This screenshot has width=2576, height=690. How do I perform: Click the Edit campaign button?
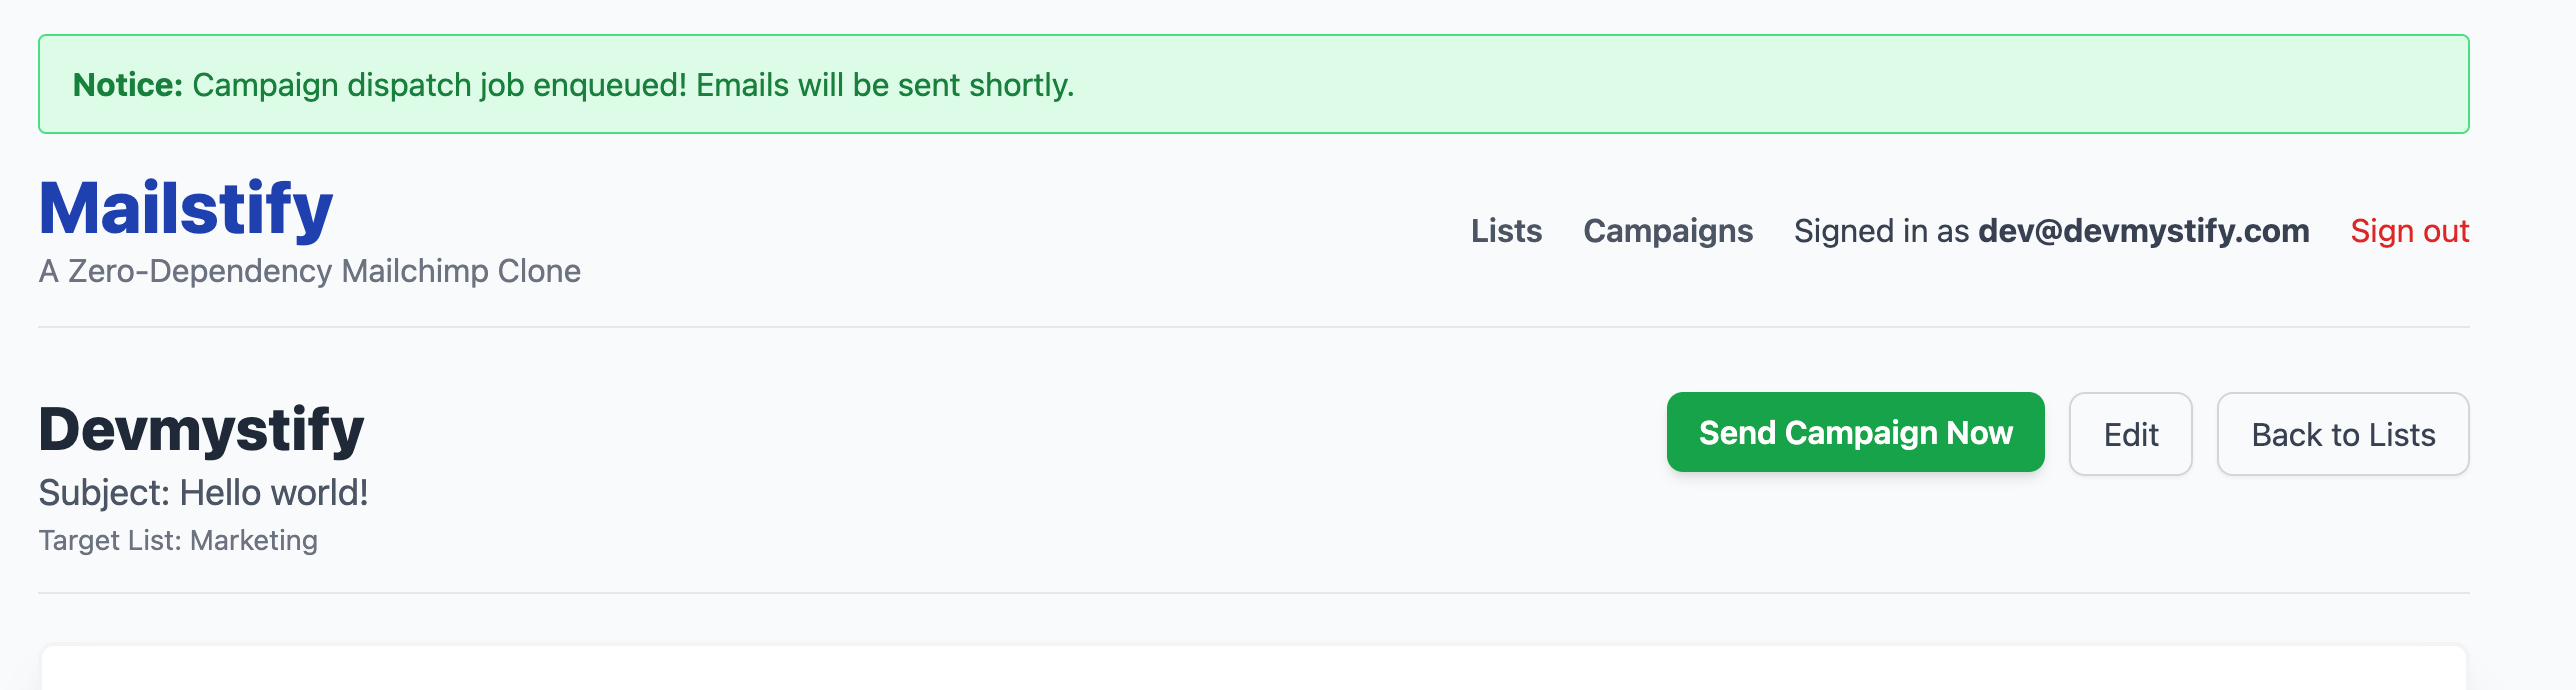coord(2130,434)
